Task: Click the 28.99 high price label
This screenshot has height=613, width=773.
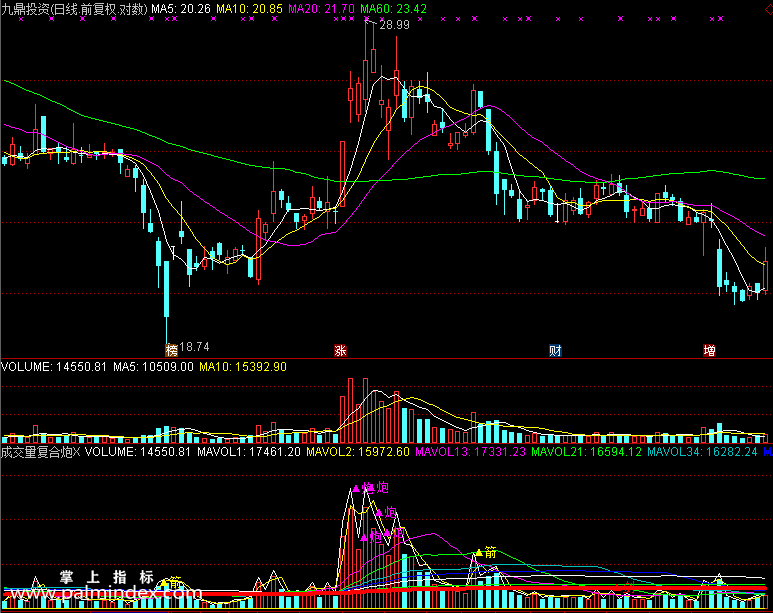Action: pyautogui.click(x=395, y=25)
